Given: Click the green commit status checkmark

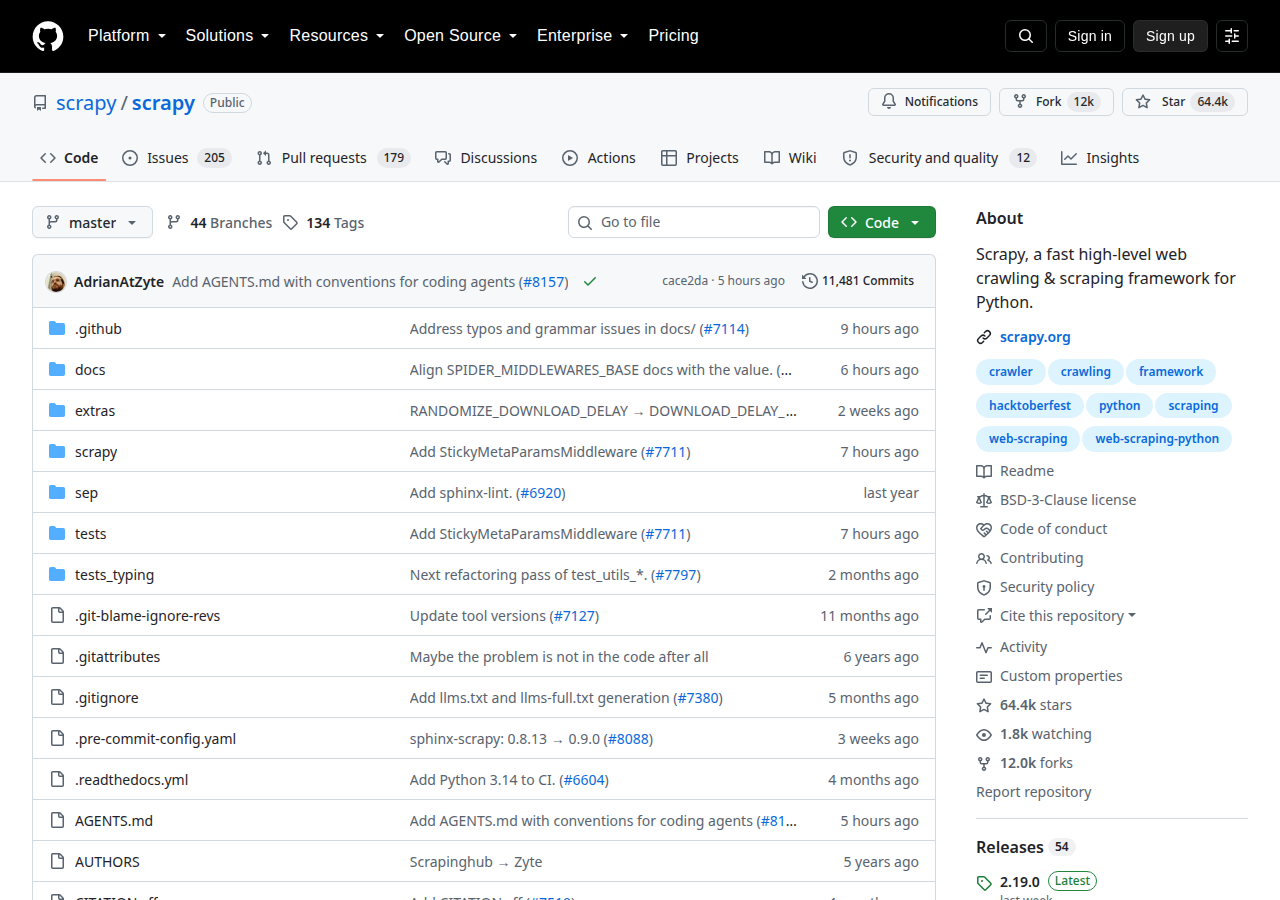Looking at the screenshot, I should [590, 282].
